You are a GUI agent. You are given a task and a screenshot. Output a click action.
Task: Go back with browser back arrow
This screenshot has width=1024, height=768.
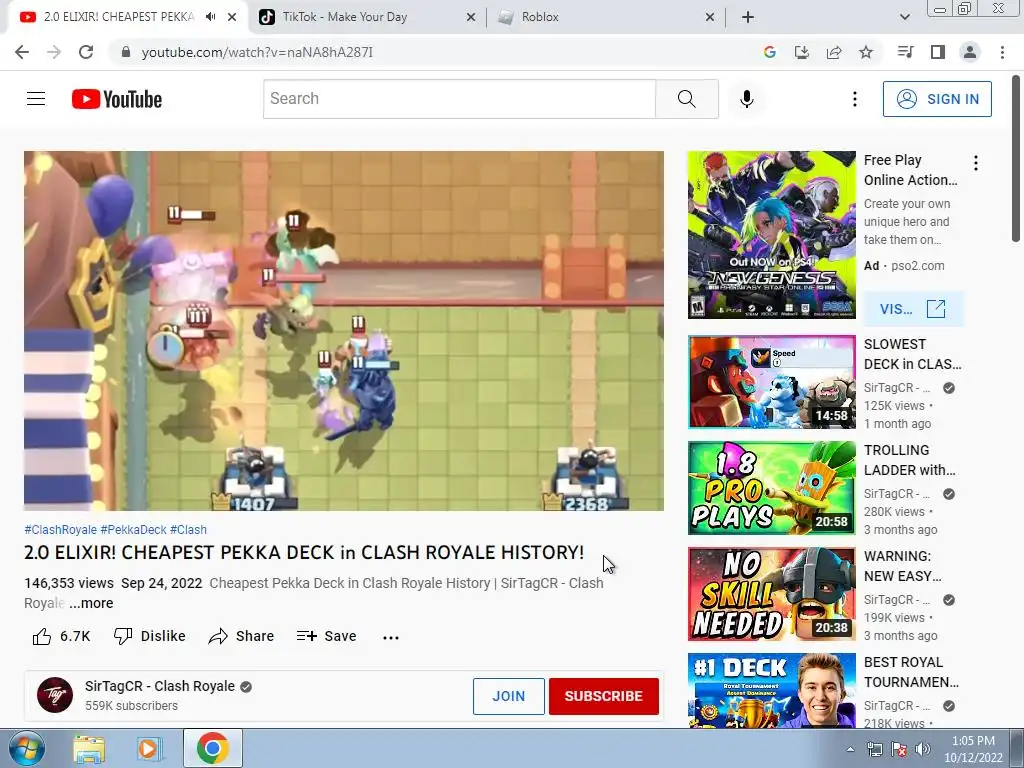tap(22, 52)
